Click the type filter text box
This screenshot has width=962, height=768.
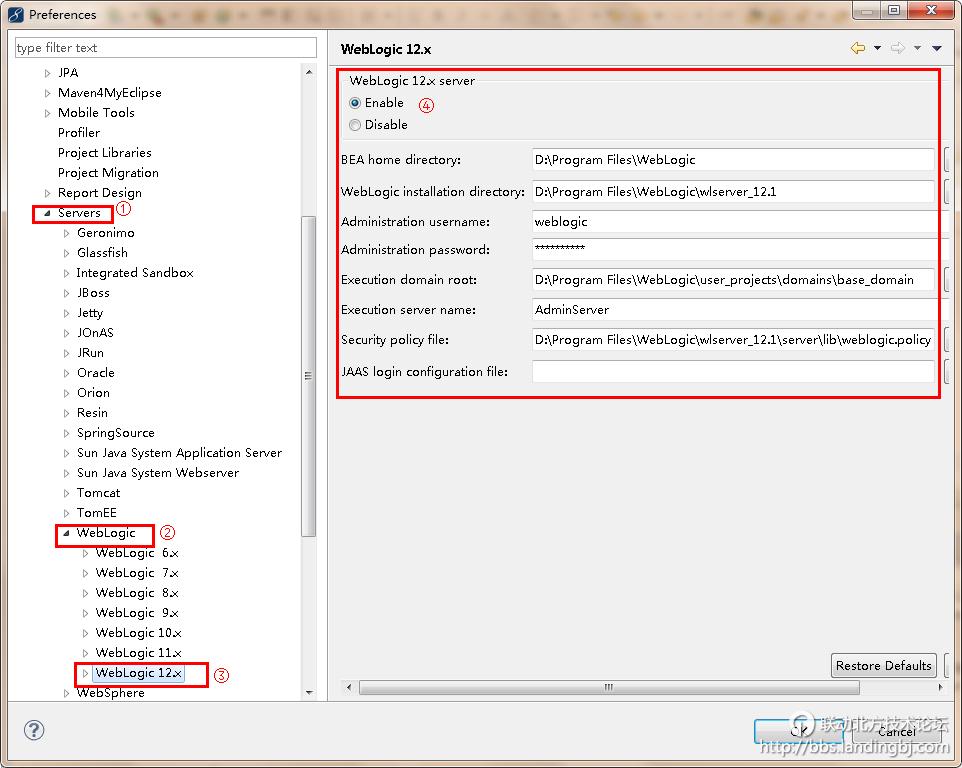point(165,48)
